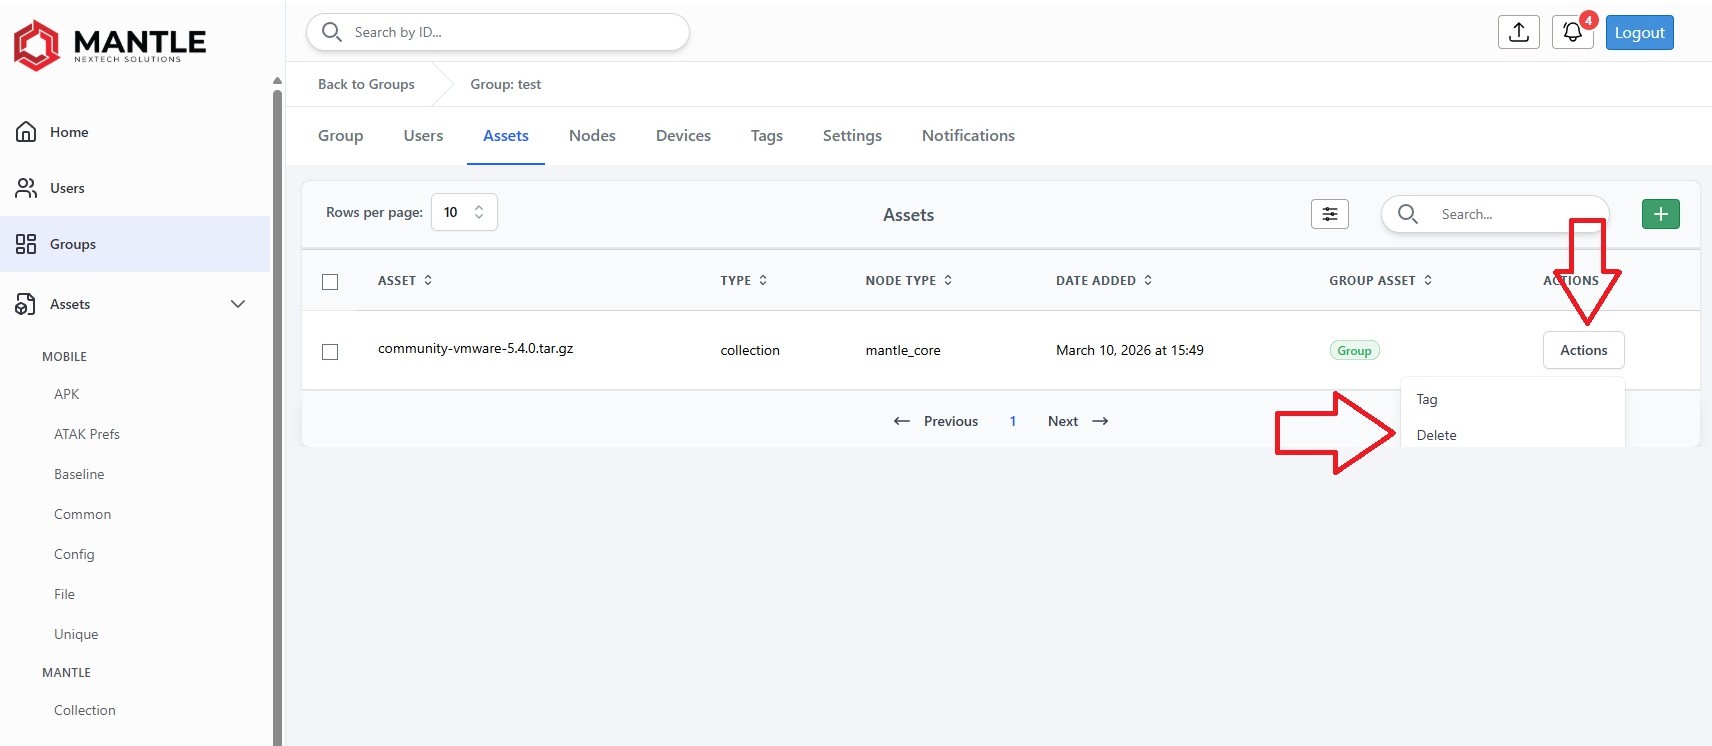
Task: Collapse the Assets sidebar section chevron
Action: tap(238, 304)
